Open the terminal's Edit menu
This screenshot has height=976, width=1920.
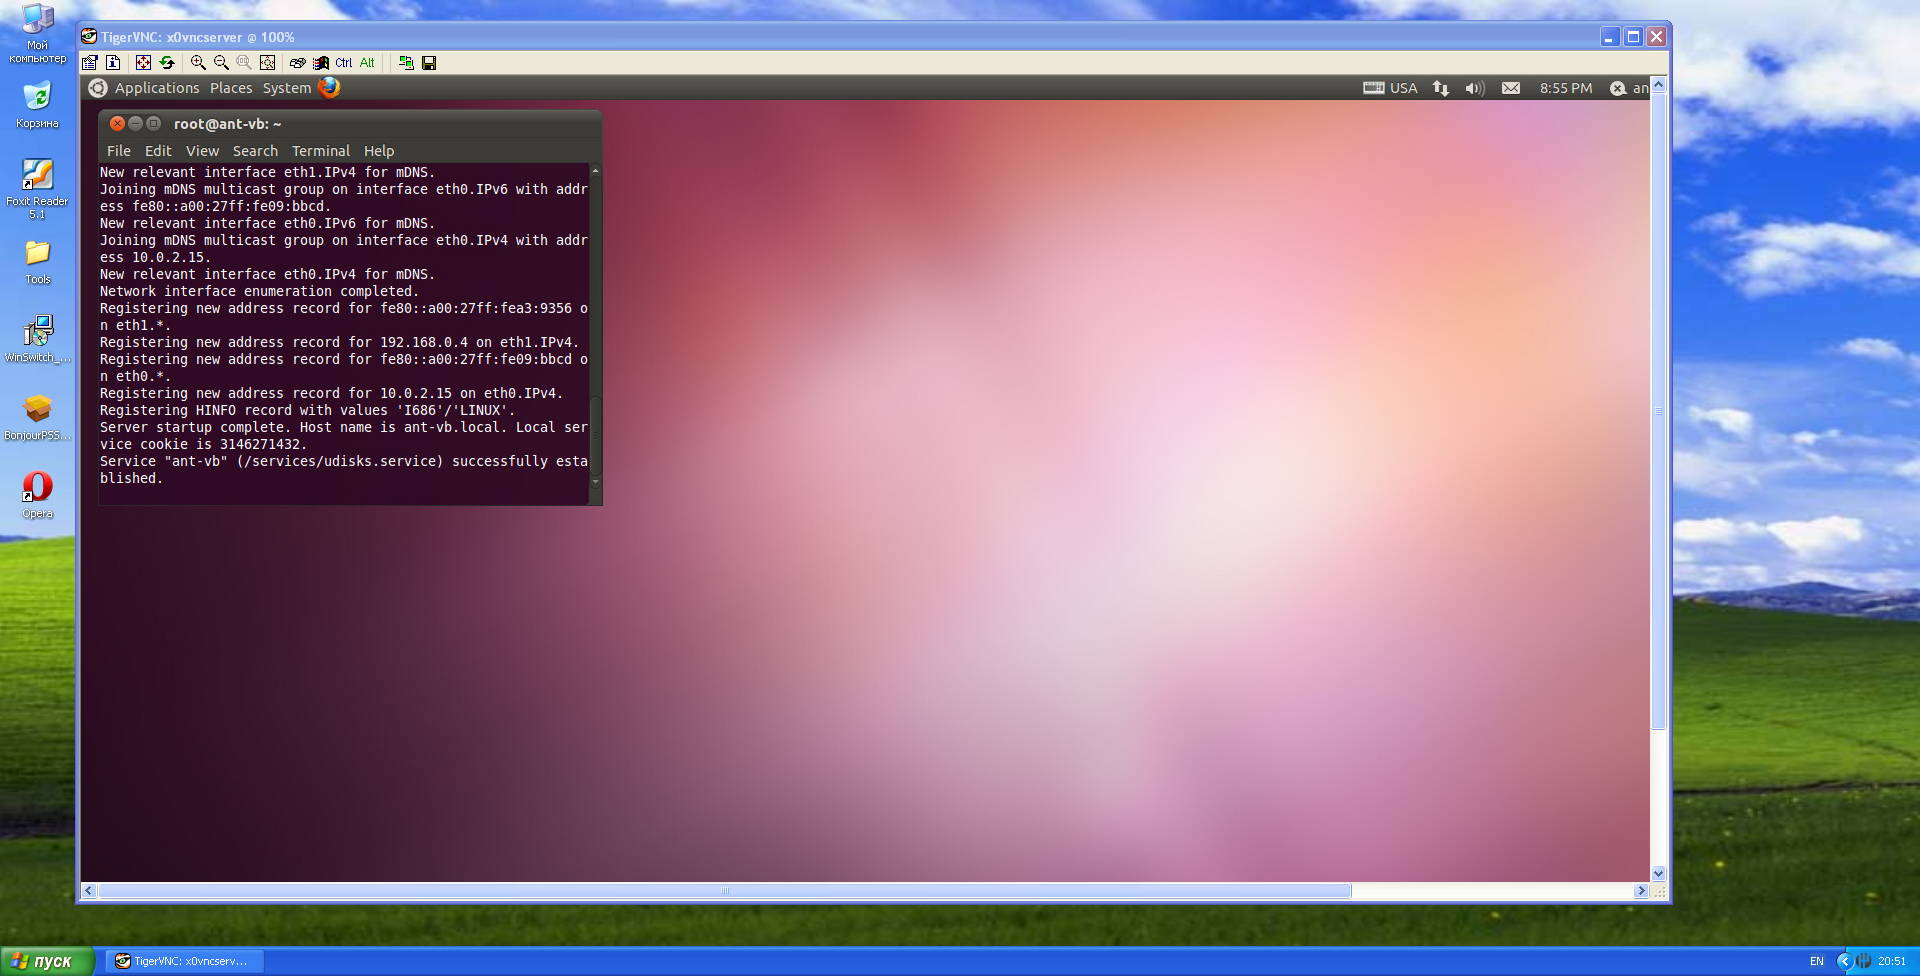158,151
